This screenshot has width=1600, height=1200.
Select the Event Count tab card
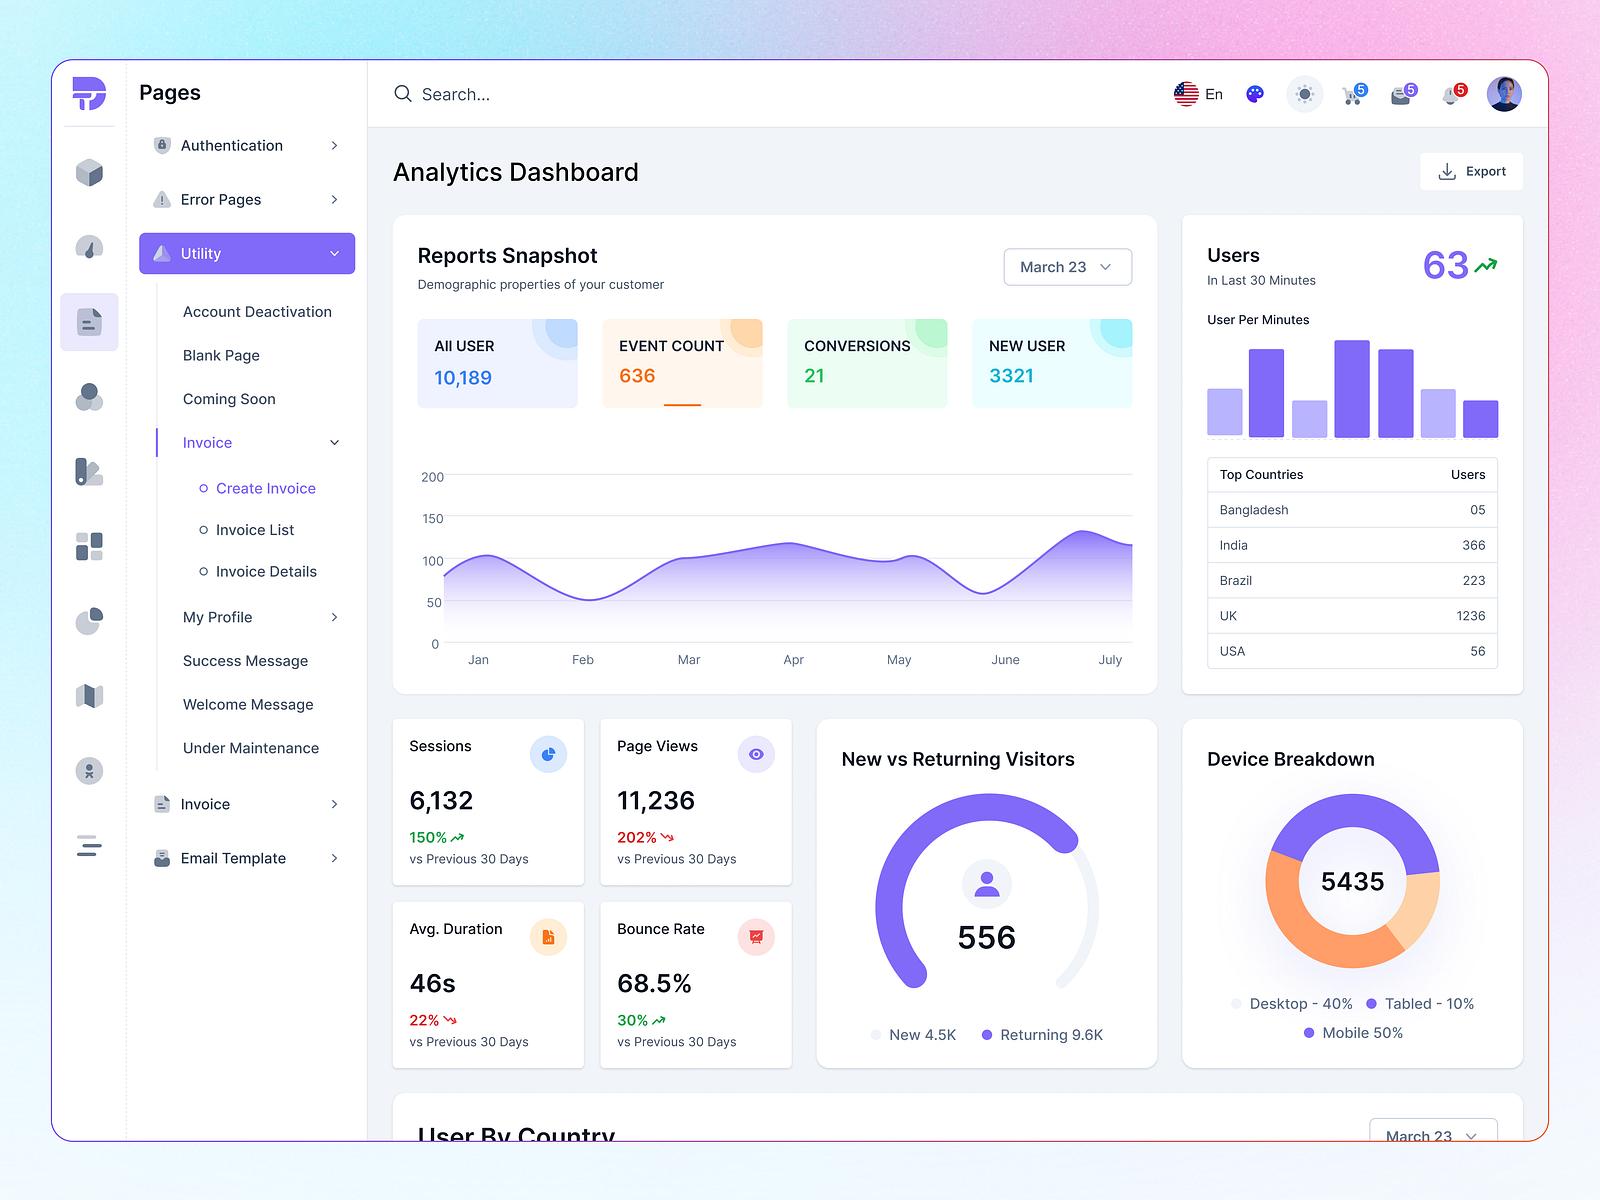(x=682, y=363)
